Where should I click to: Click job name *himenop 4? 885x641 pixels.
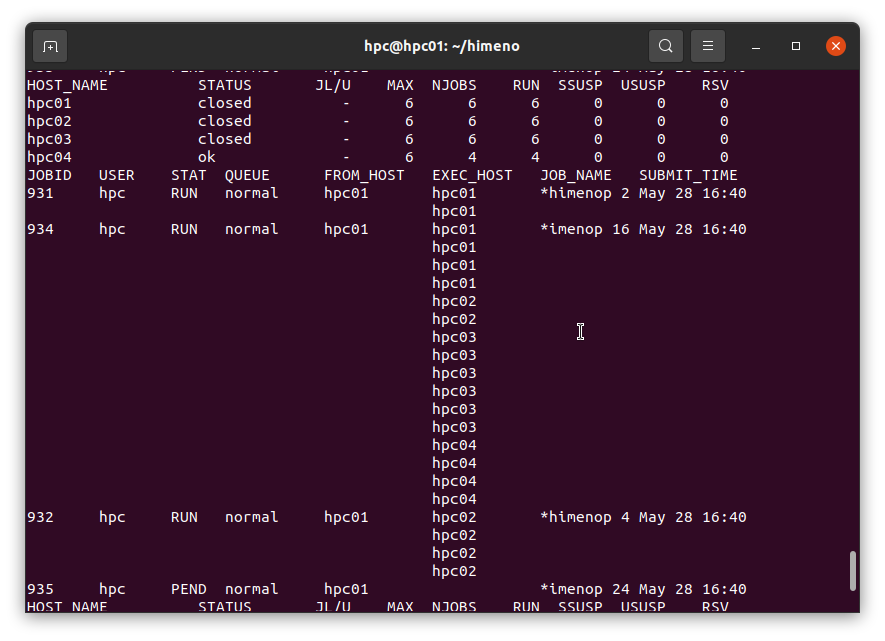tap(585, 517)
